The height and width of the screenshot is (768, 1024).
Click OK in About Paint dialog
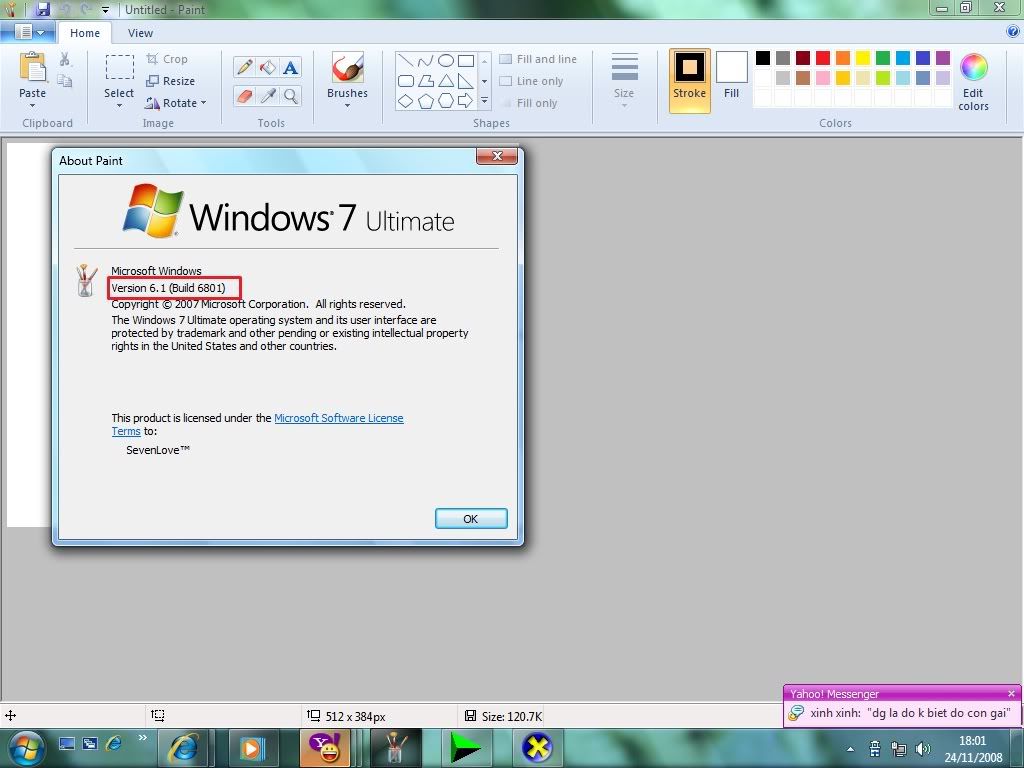[x=471, y=519]
